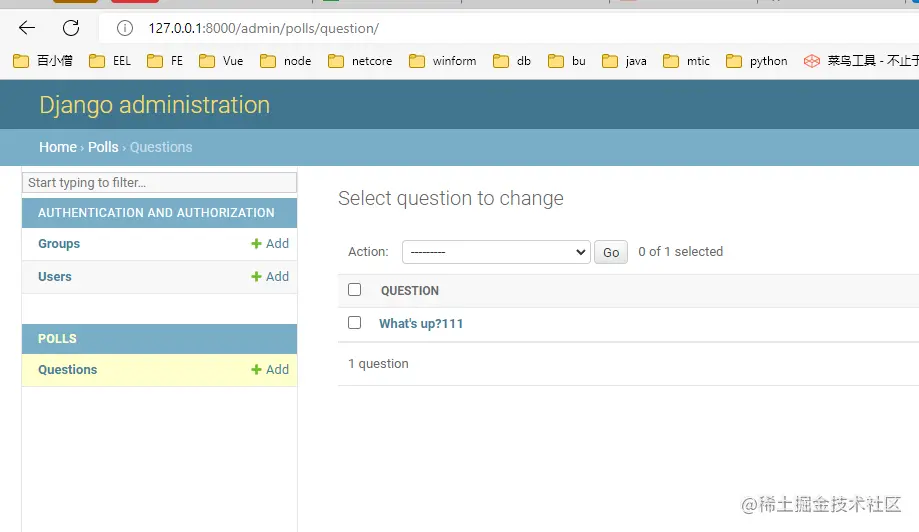Open the What's up?111 question
This screenshot has height=532, width=919.
(x=421, y=323)
